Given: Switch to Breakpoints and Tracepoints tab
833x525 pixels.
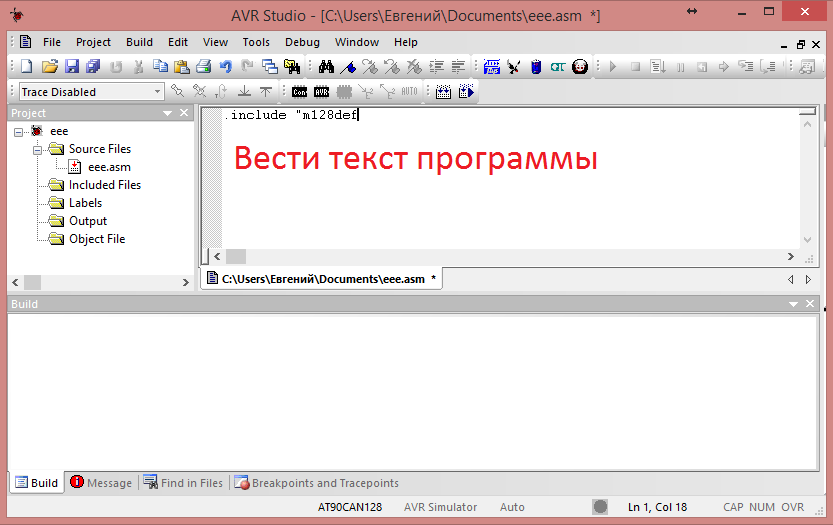Looking at the screenshot, I should point(317,482).
